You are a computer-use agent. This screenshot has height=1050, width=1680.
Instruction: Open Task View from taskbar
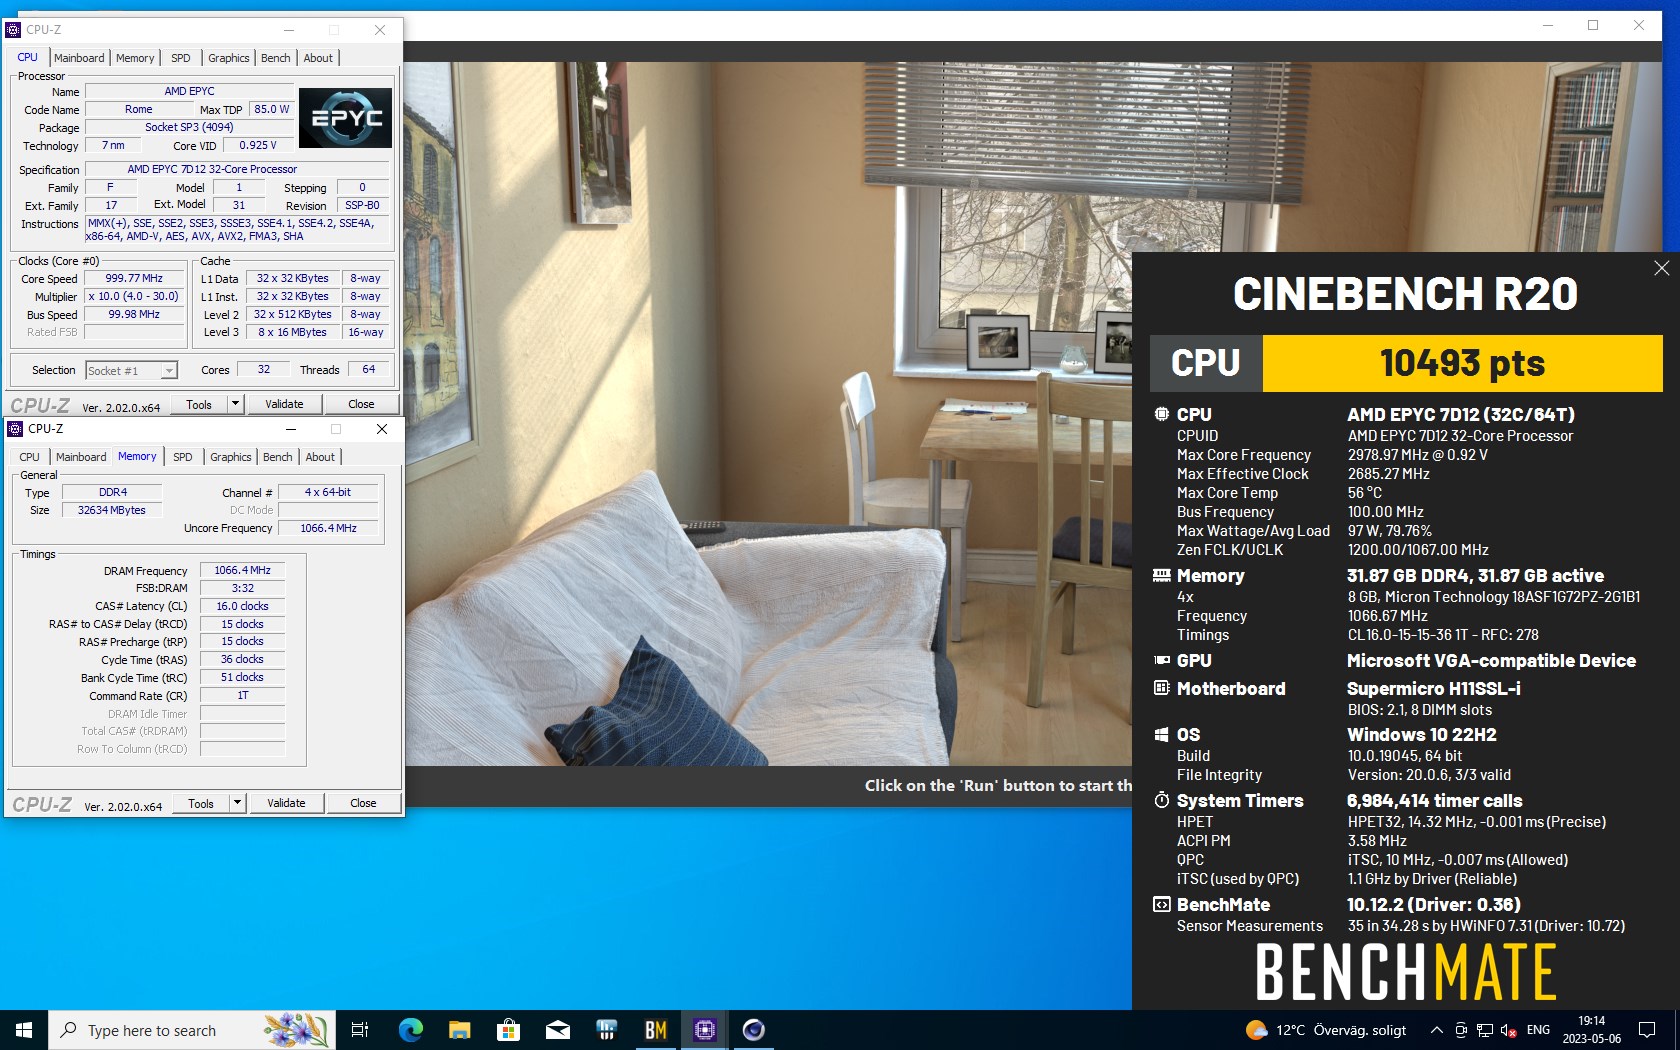click(x=360, y=1030)
